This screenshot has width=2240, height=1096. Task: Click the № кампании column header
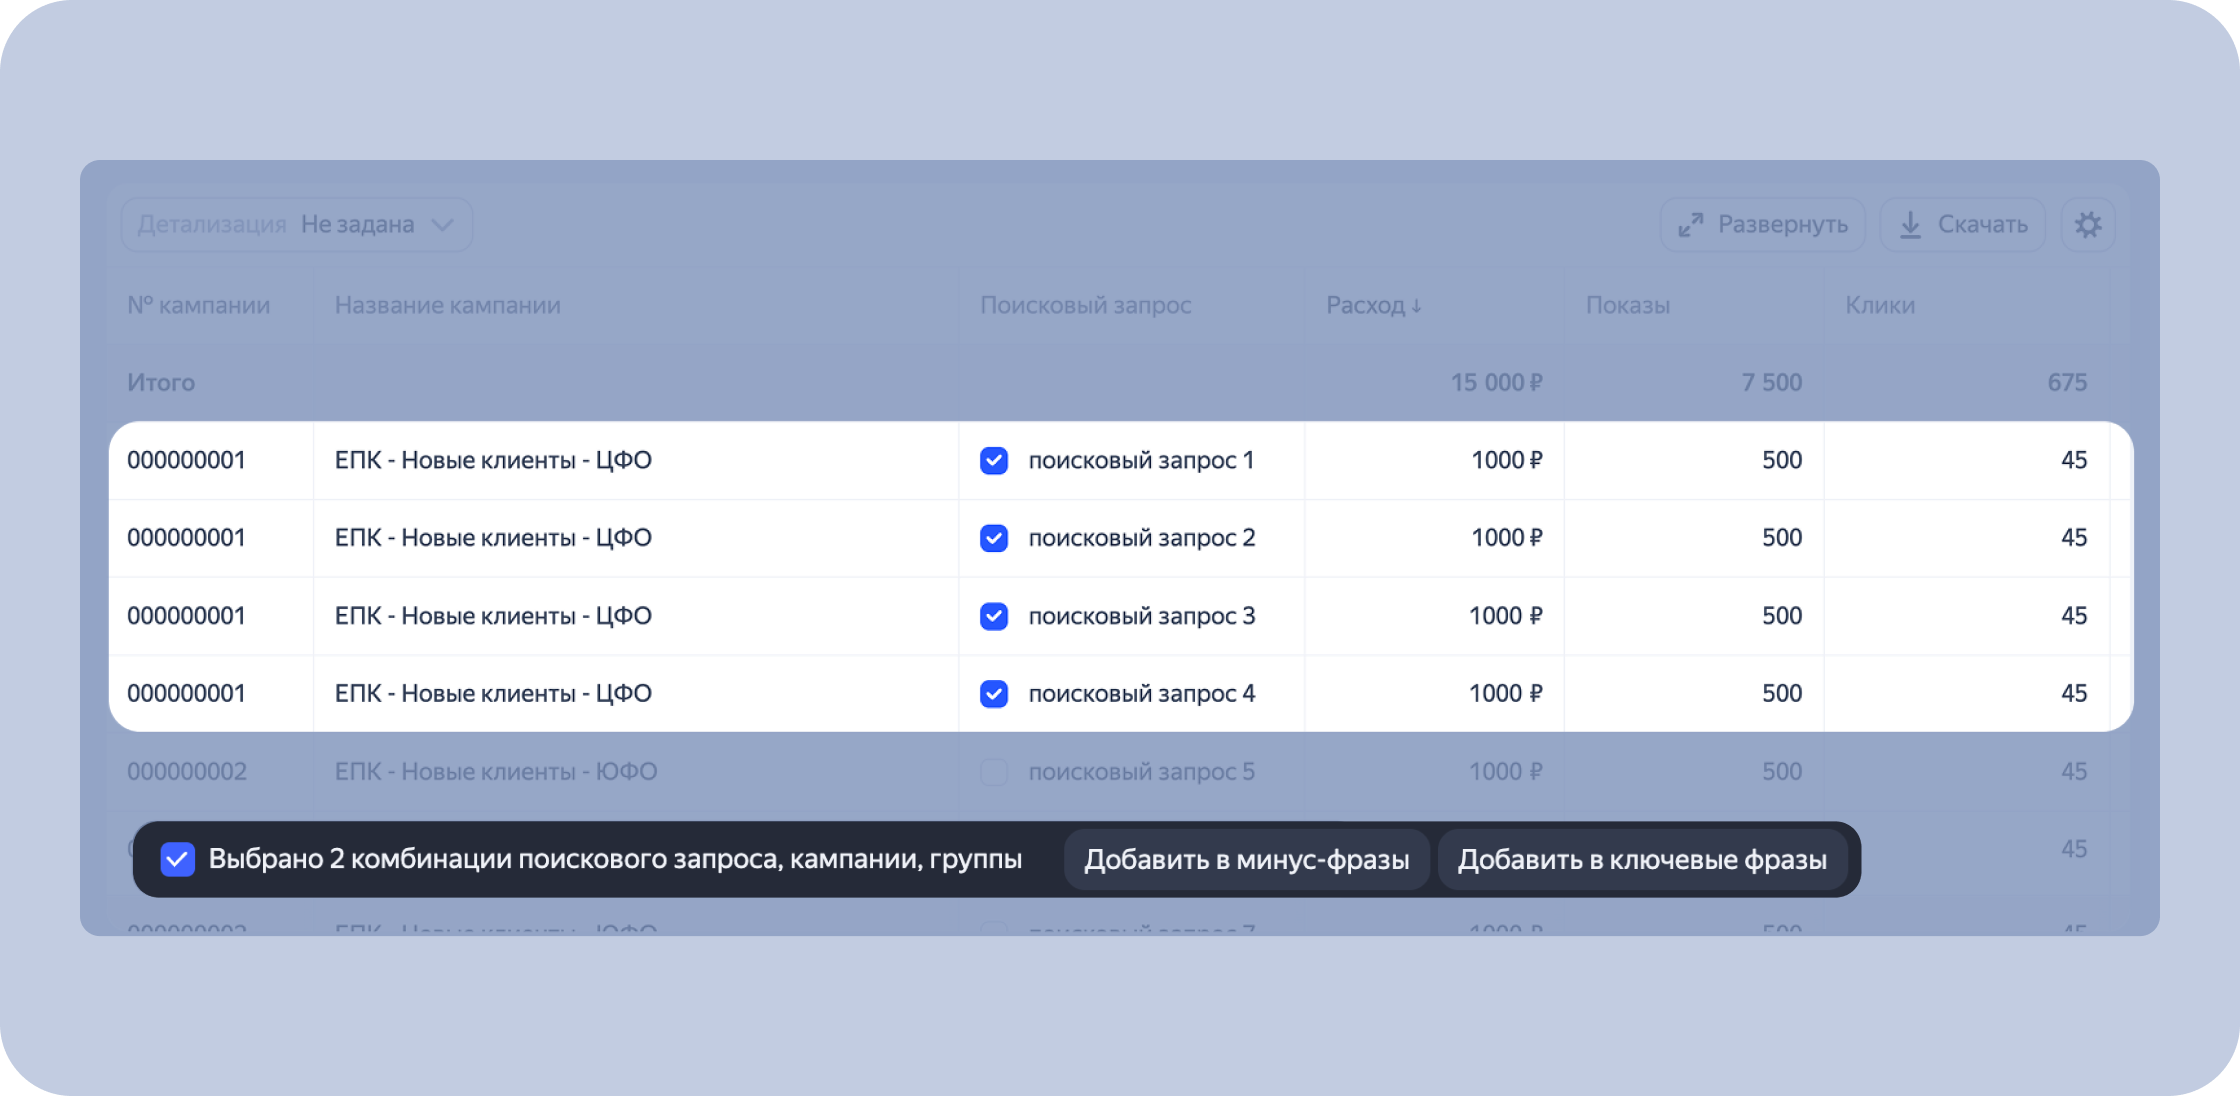click(199, 305)
